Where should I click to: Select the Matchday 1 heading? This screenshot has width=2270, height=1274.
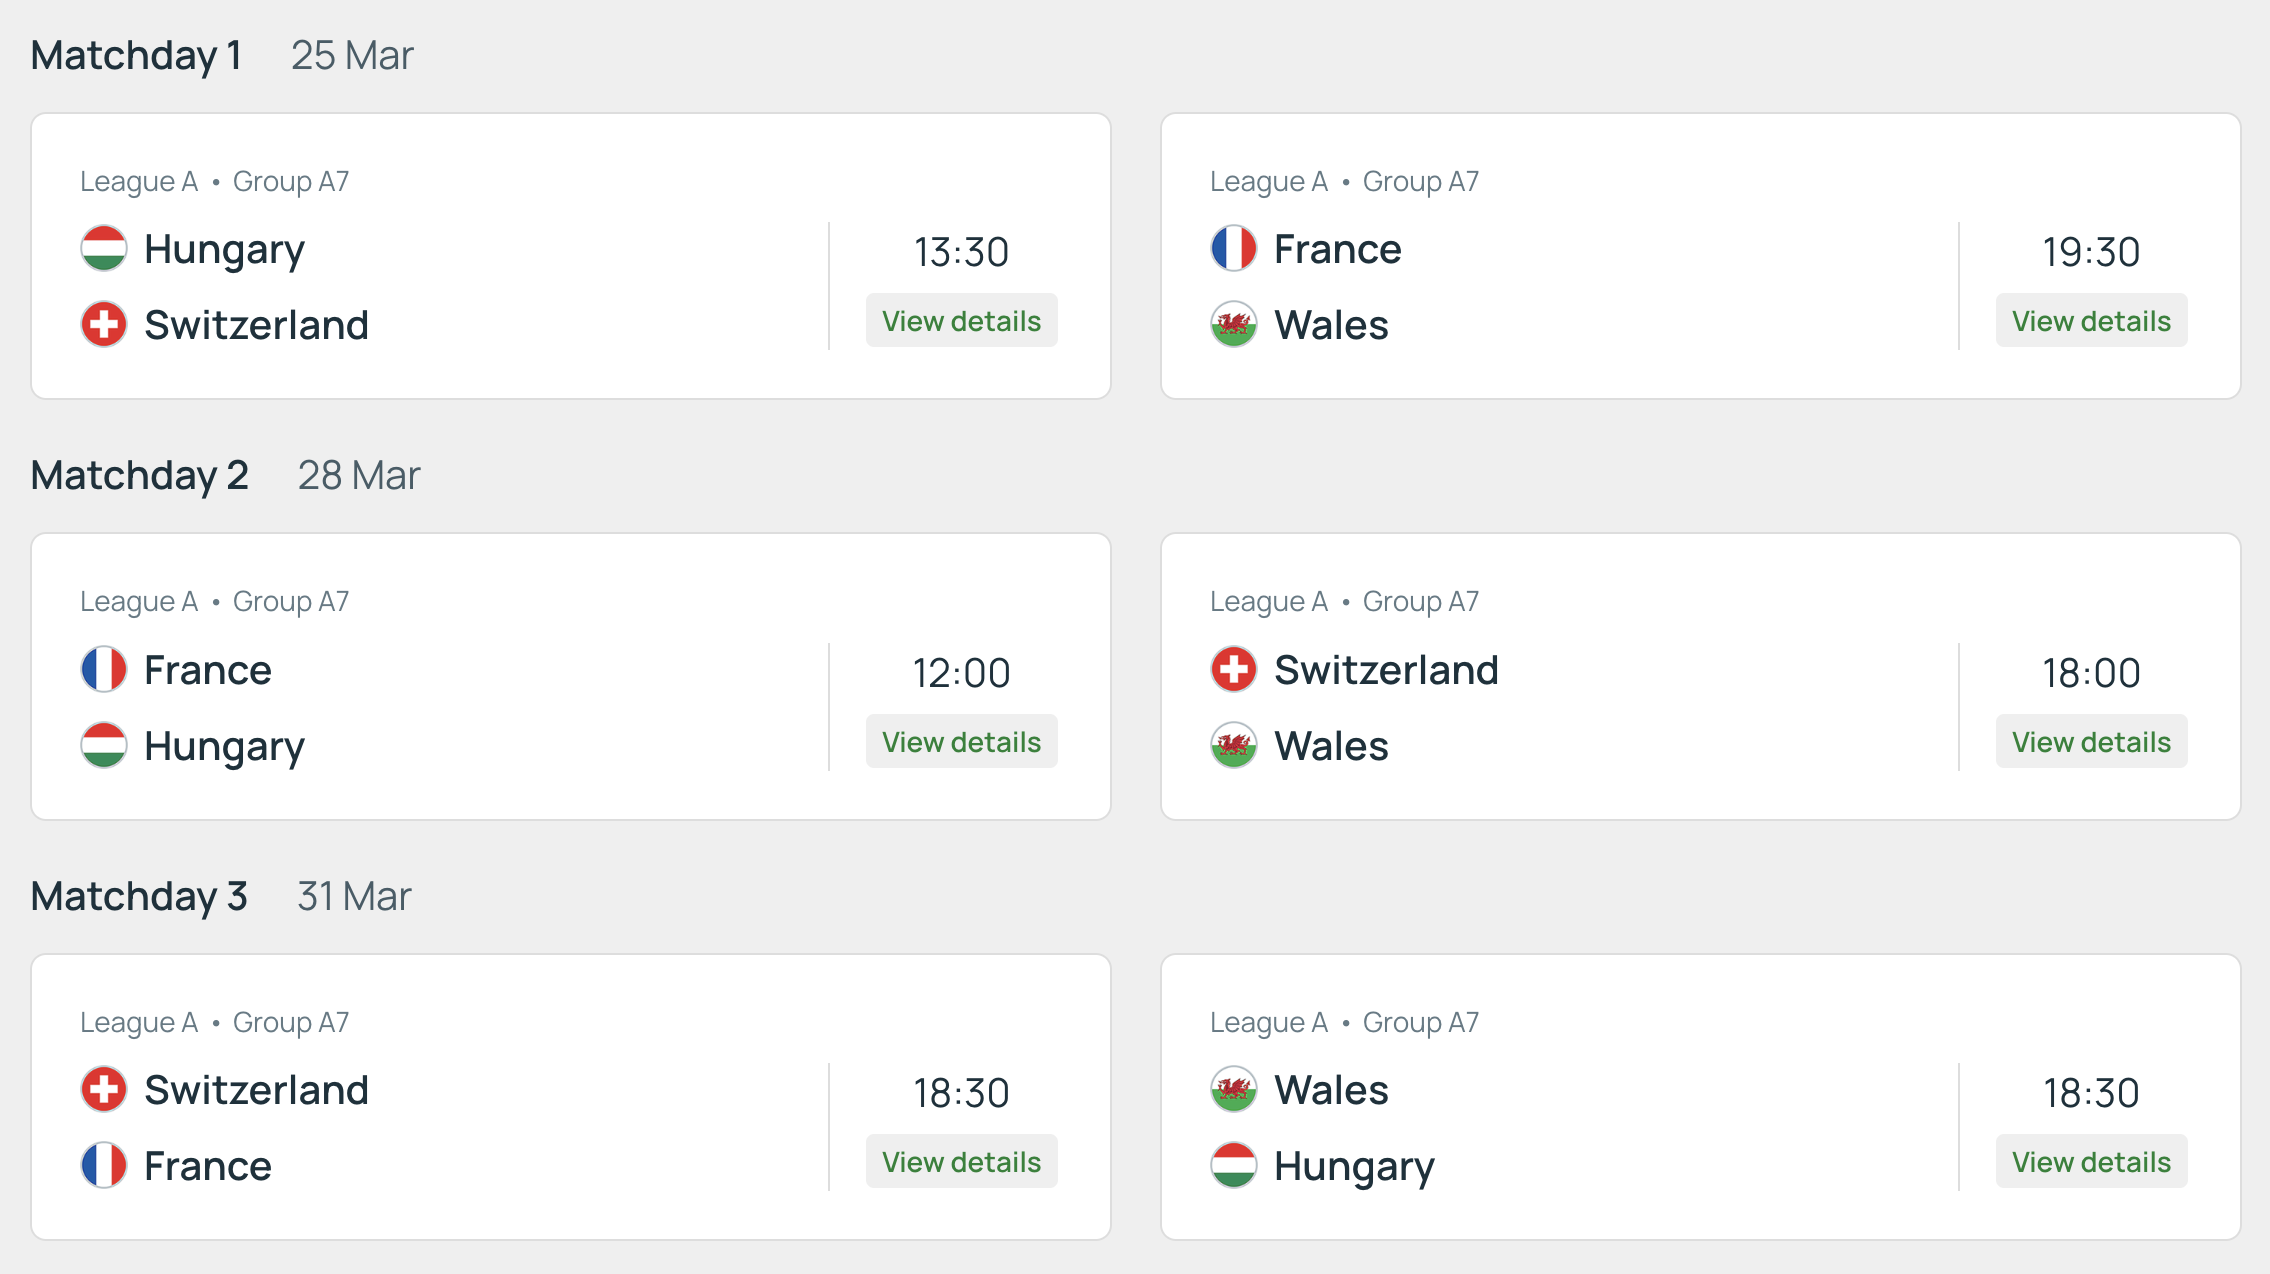(136, 55)
